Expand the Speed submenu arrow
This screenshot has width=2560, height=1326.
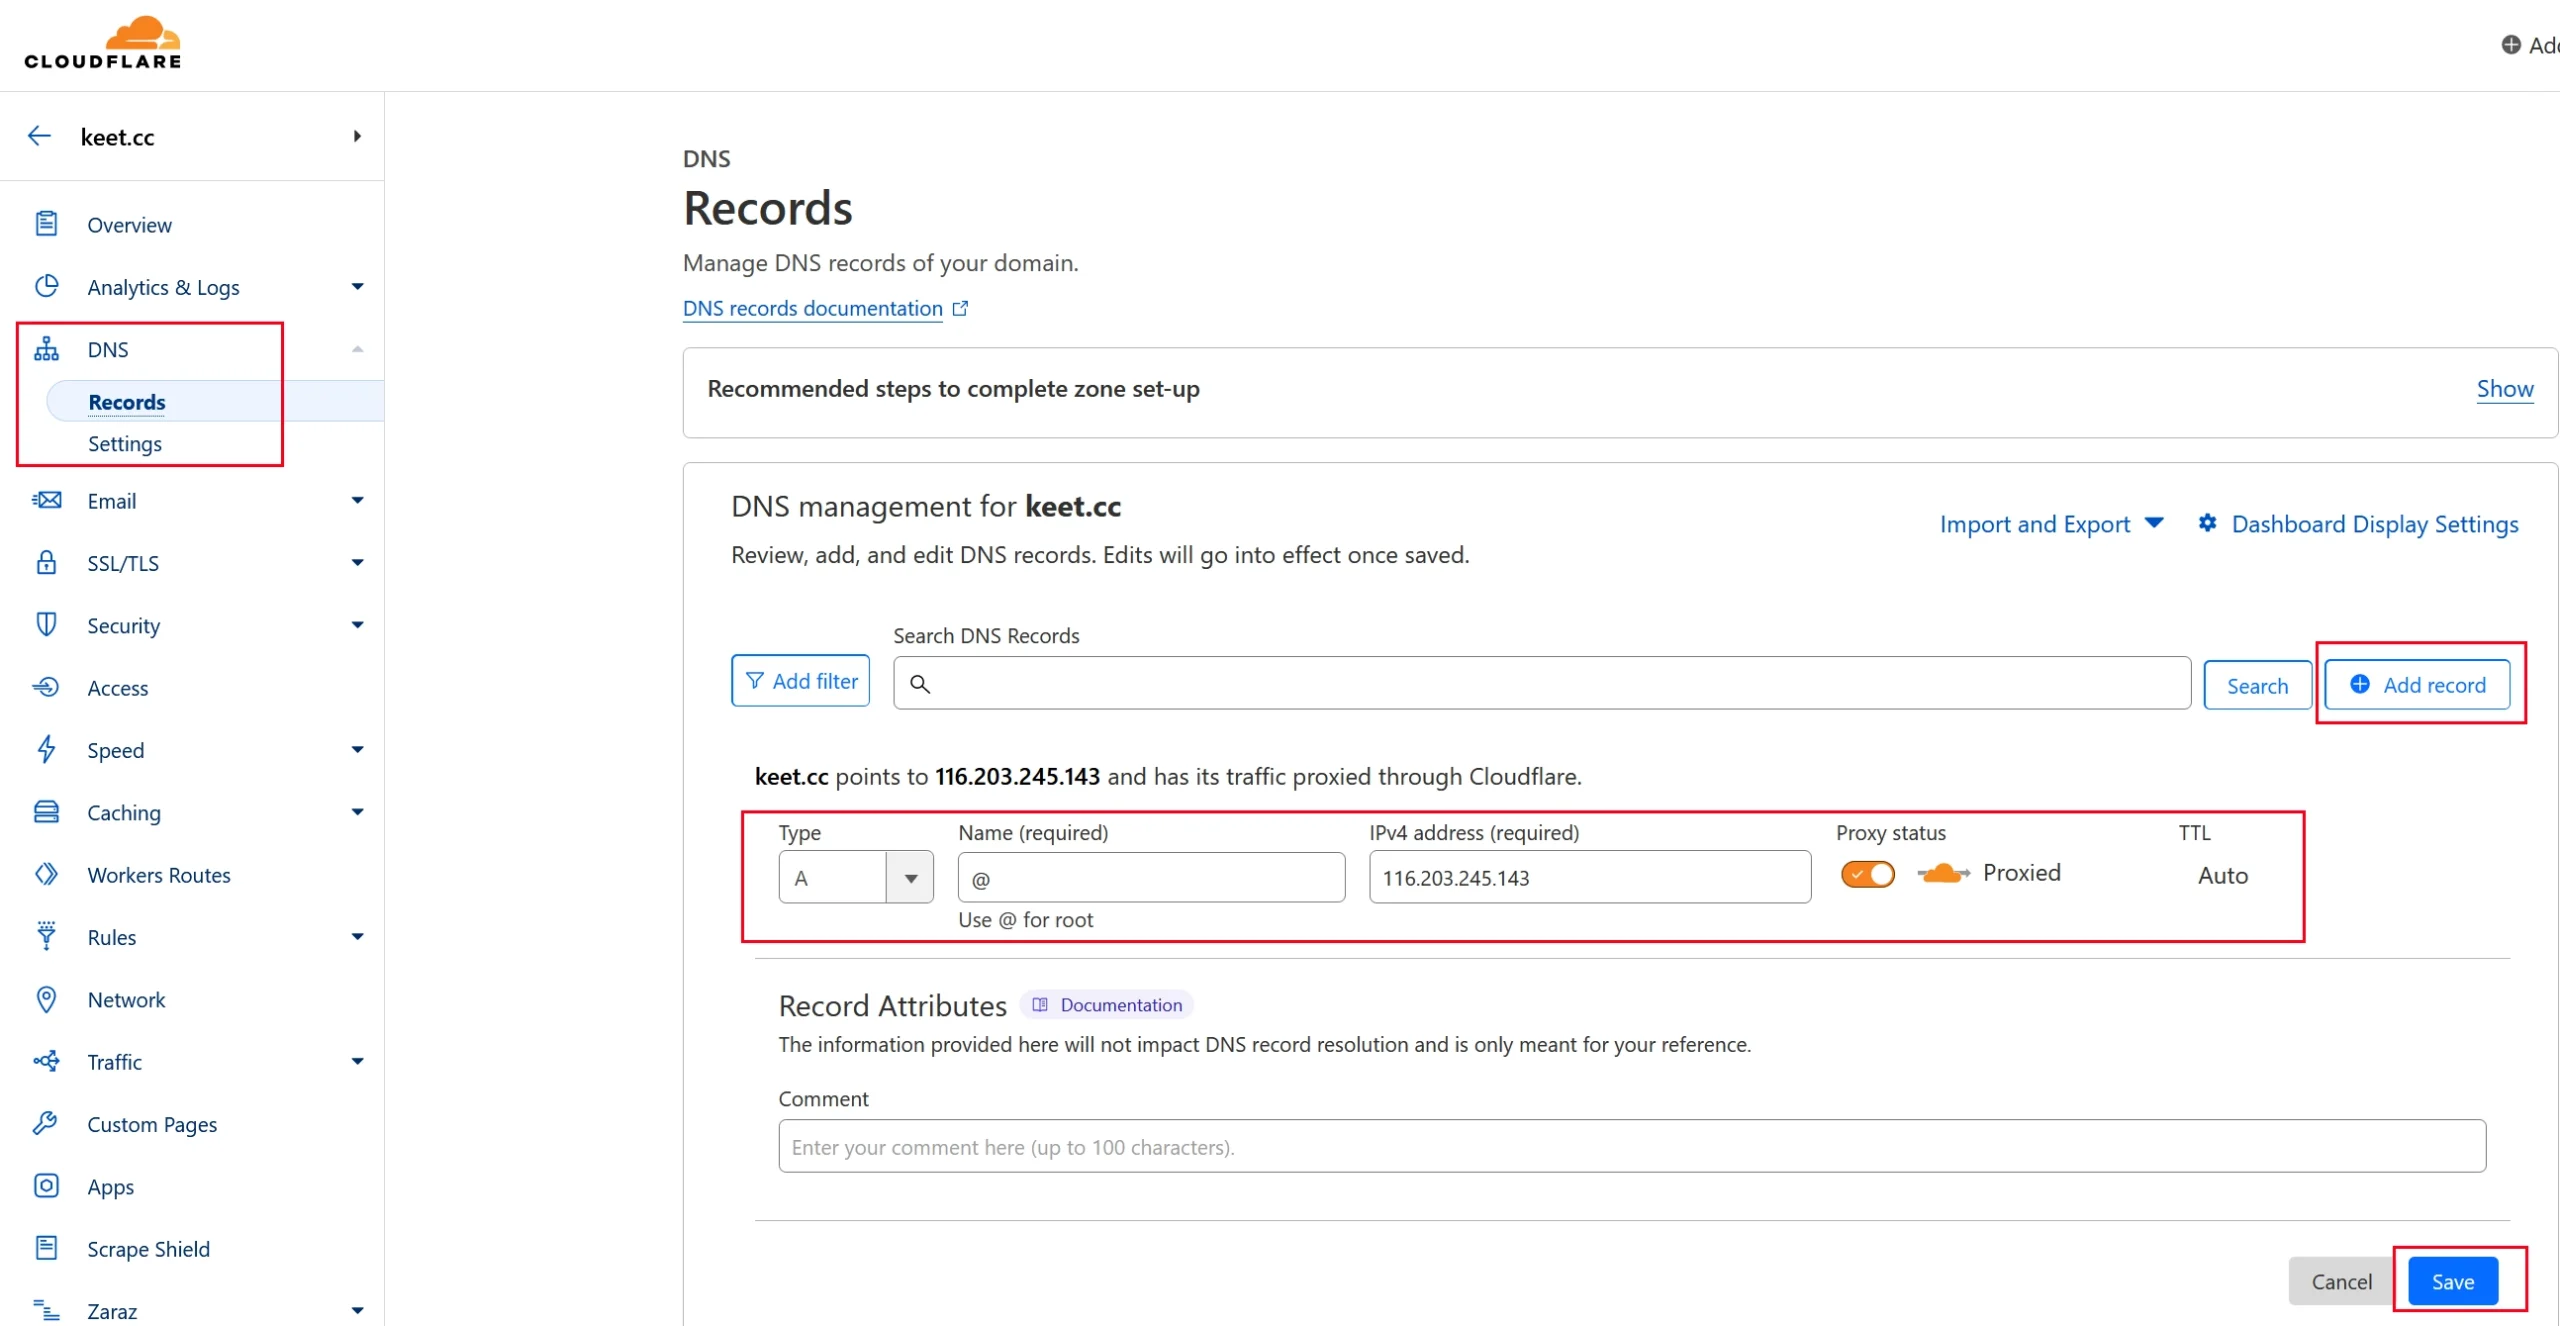pyautogui.click(x=357, y=749)
